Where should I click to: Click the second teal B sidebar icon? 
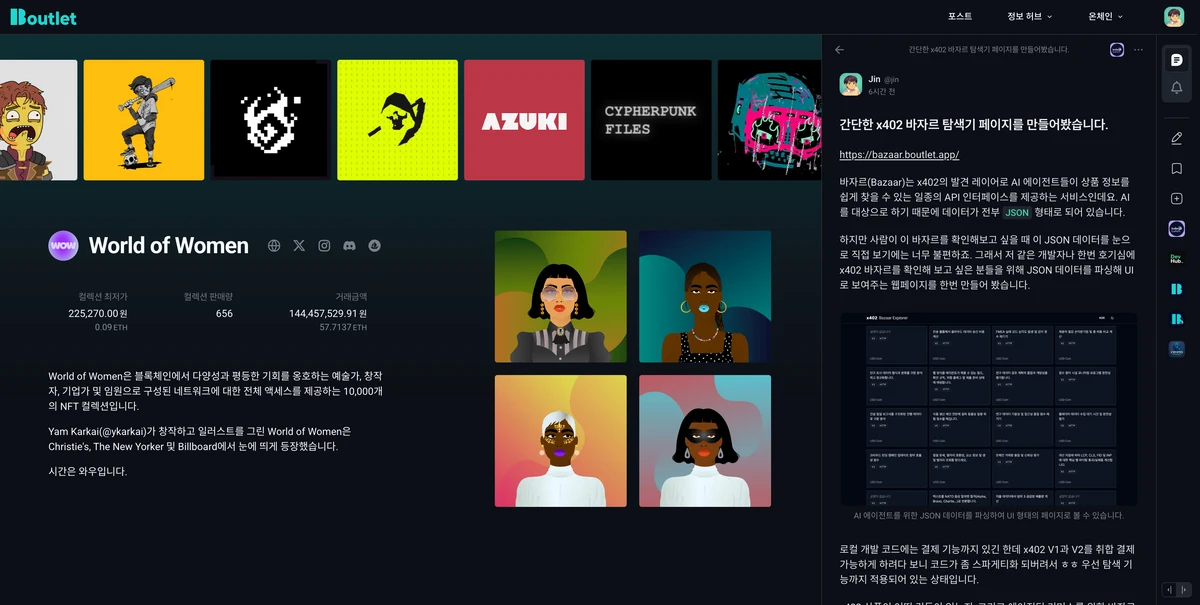pos(1177,319)
